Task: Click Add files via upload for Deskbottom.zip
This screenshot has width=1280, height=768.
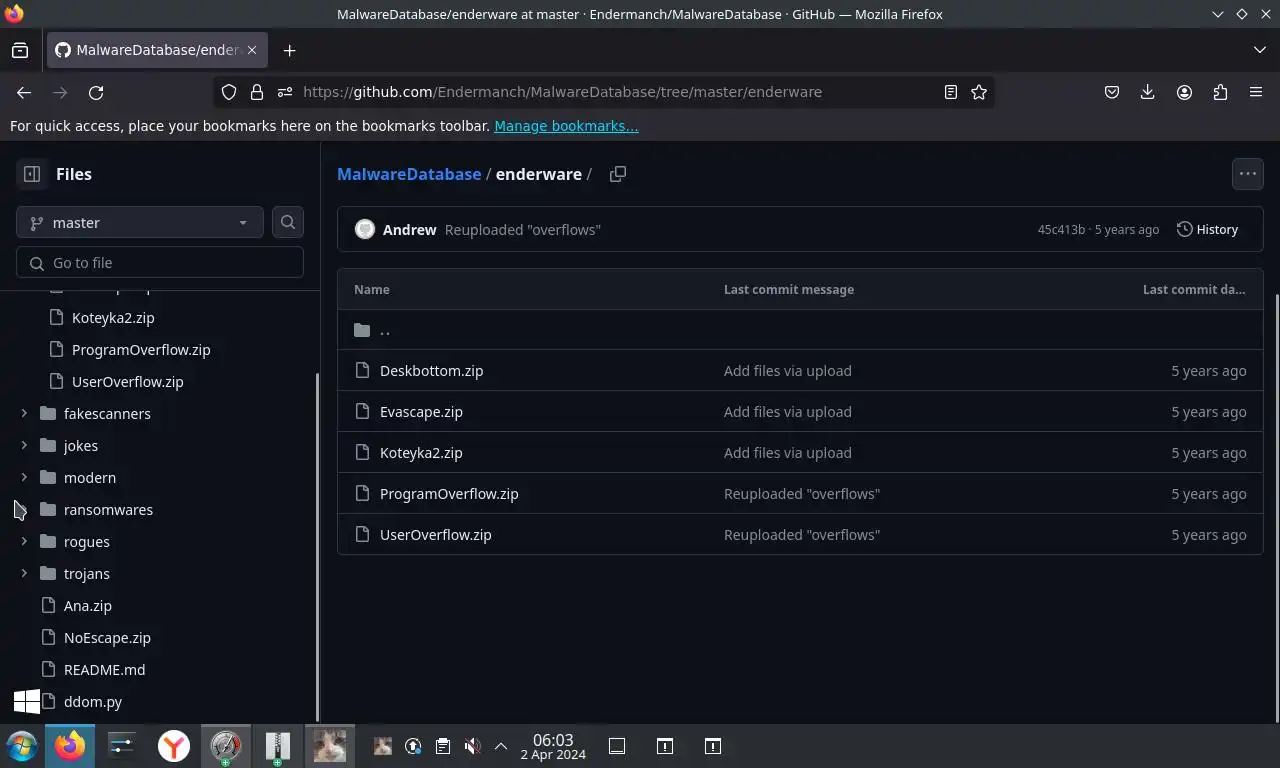Action: coord(788,370)
